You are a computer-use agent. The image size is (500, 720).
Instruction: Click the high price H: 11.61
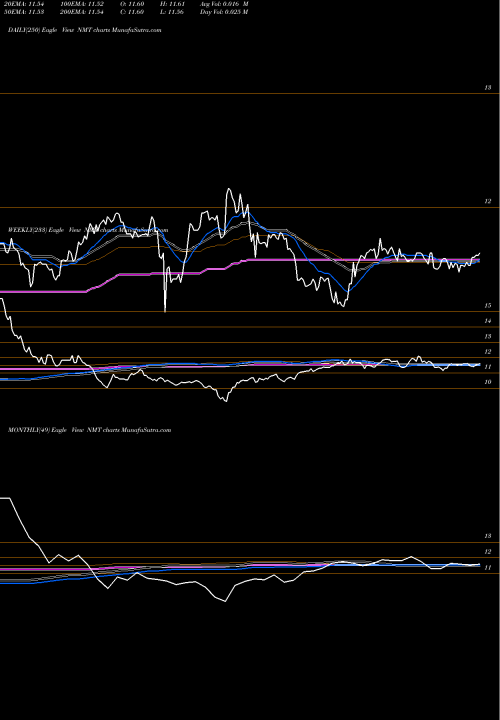(x=173, y=4)
